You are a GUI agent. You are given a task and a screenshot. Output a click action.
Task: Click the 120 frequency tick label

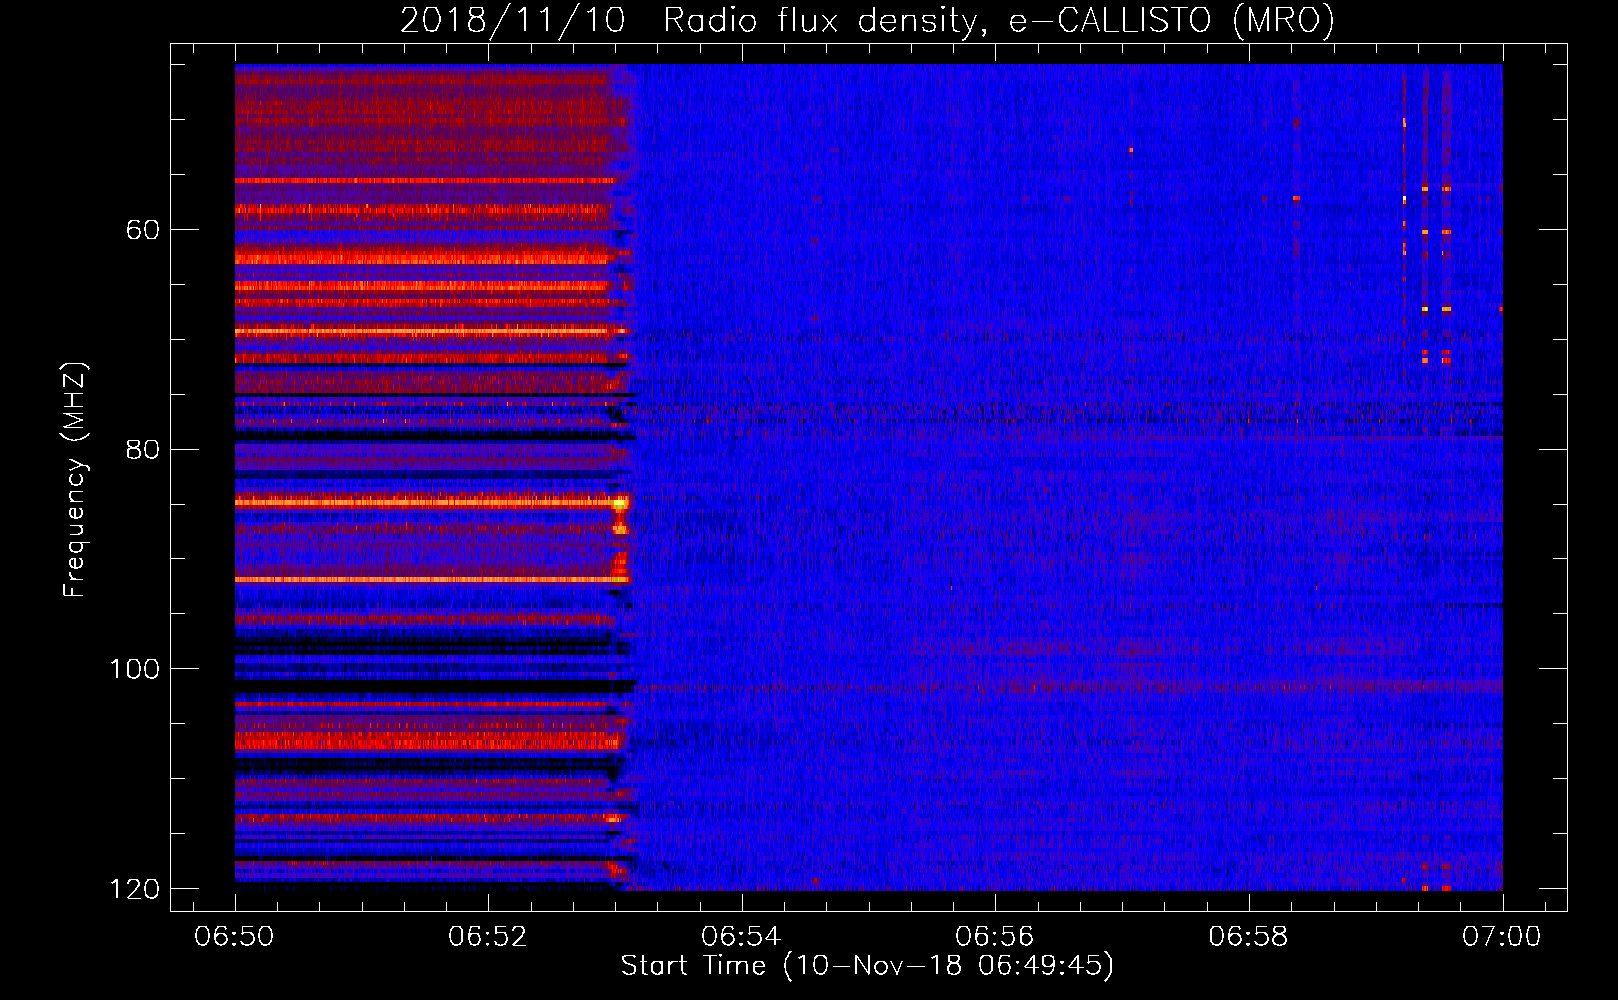[x=134, y=889]
